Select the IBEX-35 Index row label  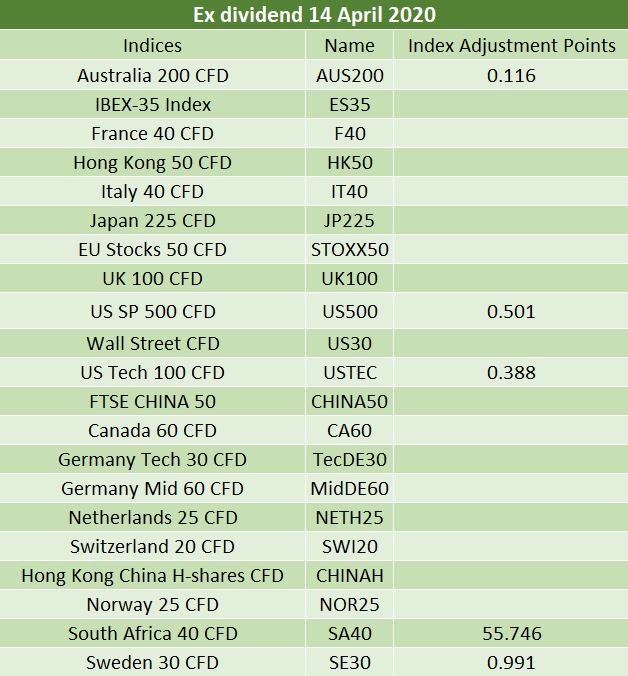(x=152, y=104)
